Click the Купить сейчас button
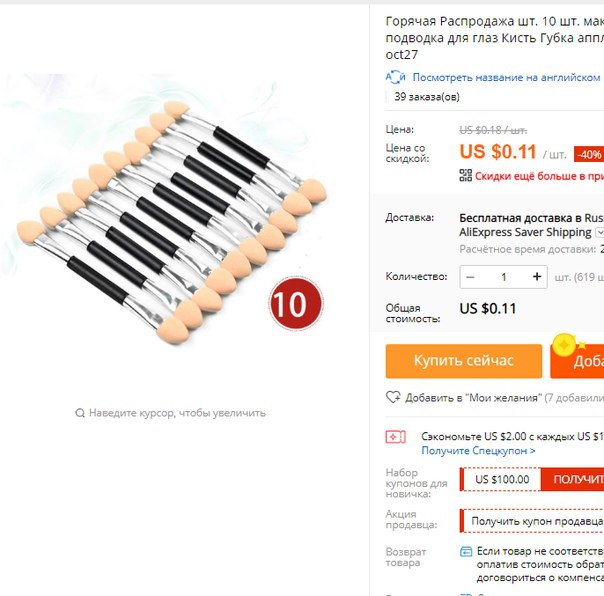Viewport: 604px width, 596px height. pos(464,361)
